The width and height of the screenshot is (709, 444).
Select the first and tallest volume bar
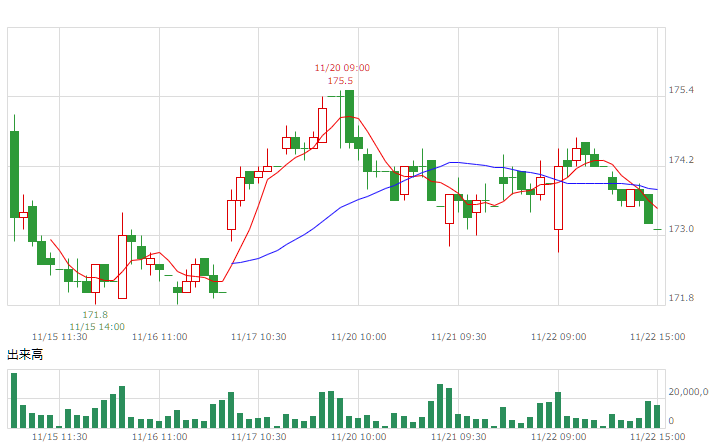pos(14,401)
